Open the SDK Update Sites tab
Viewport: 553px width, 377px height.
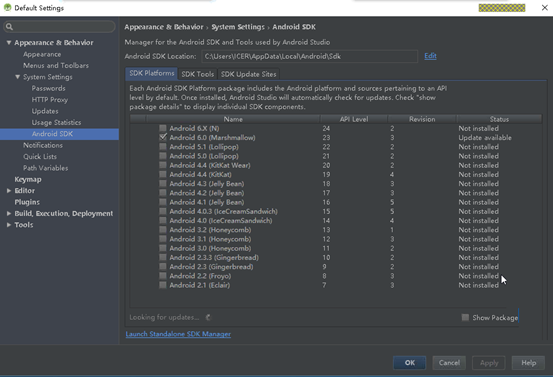pos(248,74)
